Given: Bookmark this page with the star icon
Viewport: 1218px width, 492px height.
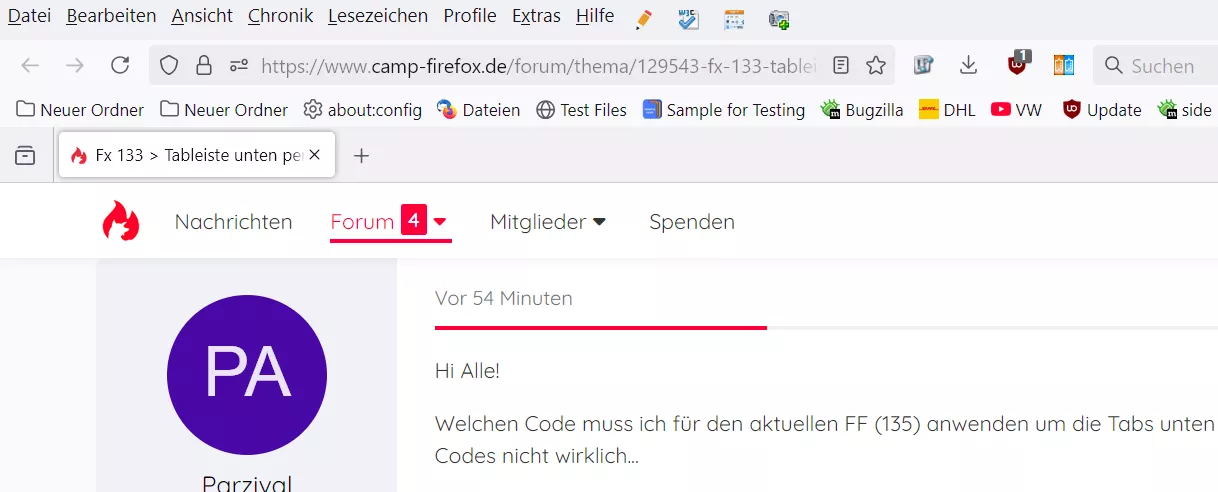Looking at the screenshot, I should 876,66.
